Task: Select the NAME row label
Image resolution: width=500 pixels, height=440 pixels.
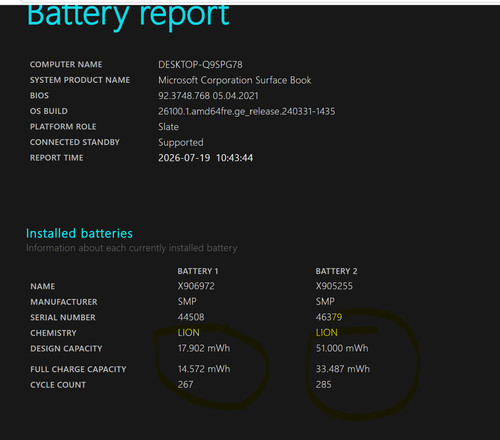Action: 43,287
